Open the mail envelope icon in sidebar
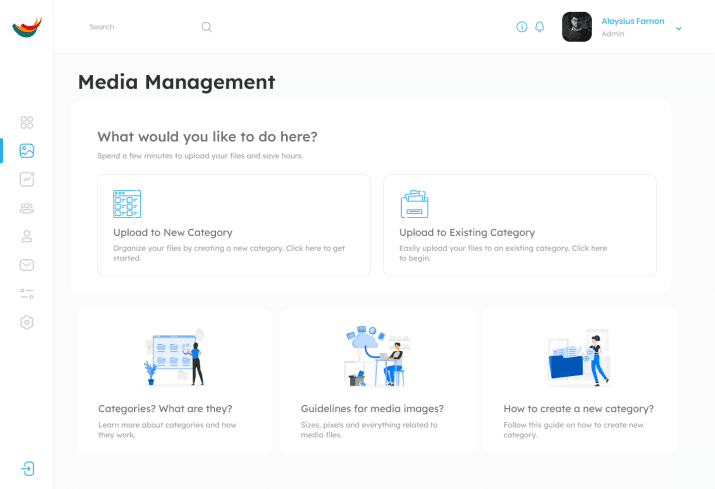This screenshot has width=715, height=489. (27, 265)
